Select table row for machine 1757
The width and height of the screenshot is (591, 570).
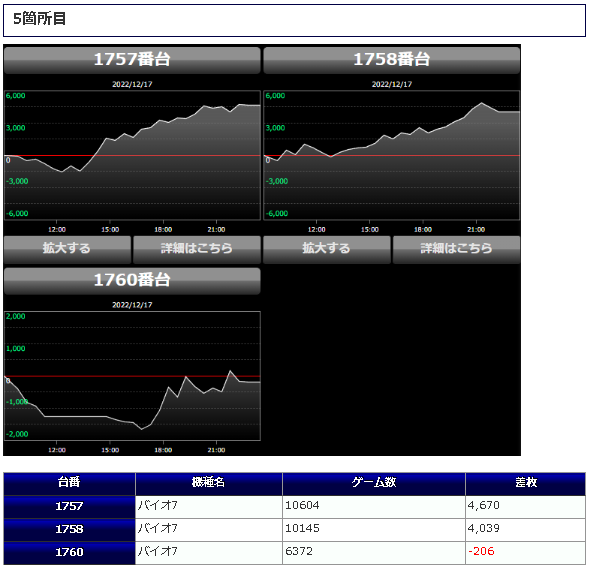pos(295,507)
